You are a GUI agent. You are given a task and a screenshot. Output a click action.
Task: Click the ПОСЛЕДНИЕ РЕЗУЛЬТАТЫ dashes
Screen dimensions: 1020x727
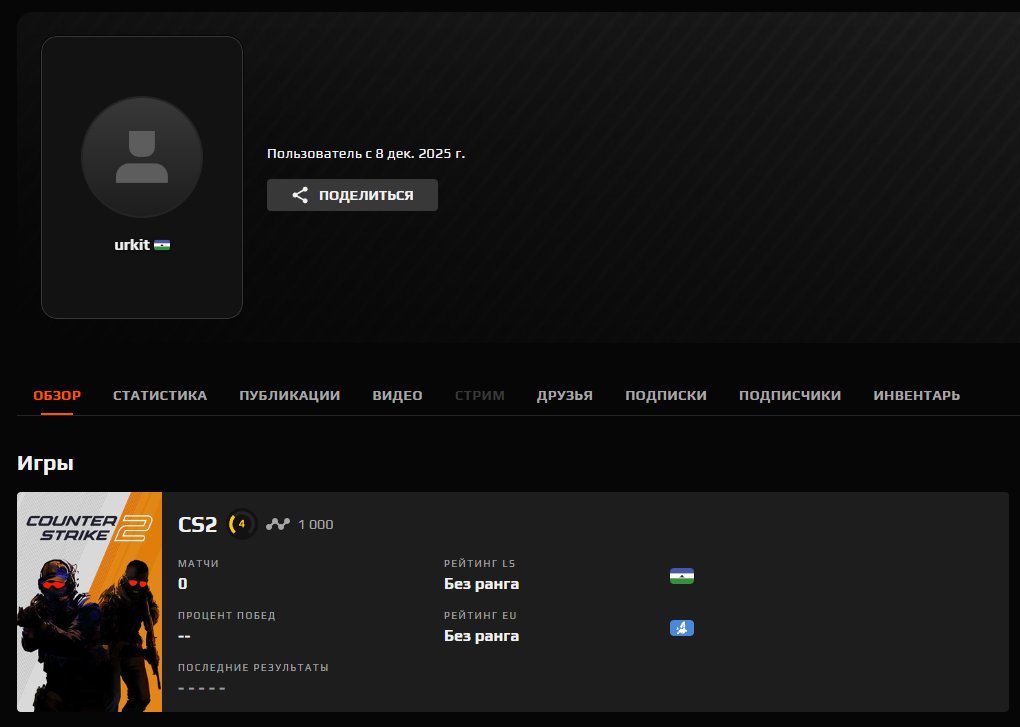[x=200, y=687]
